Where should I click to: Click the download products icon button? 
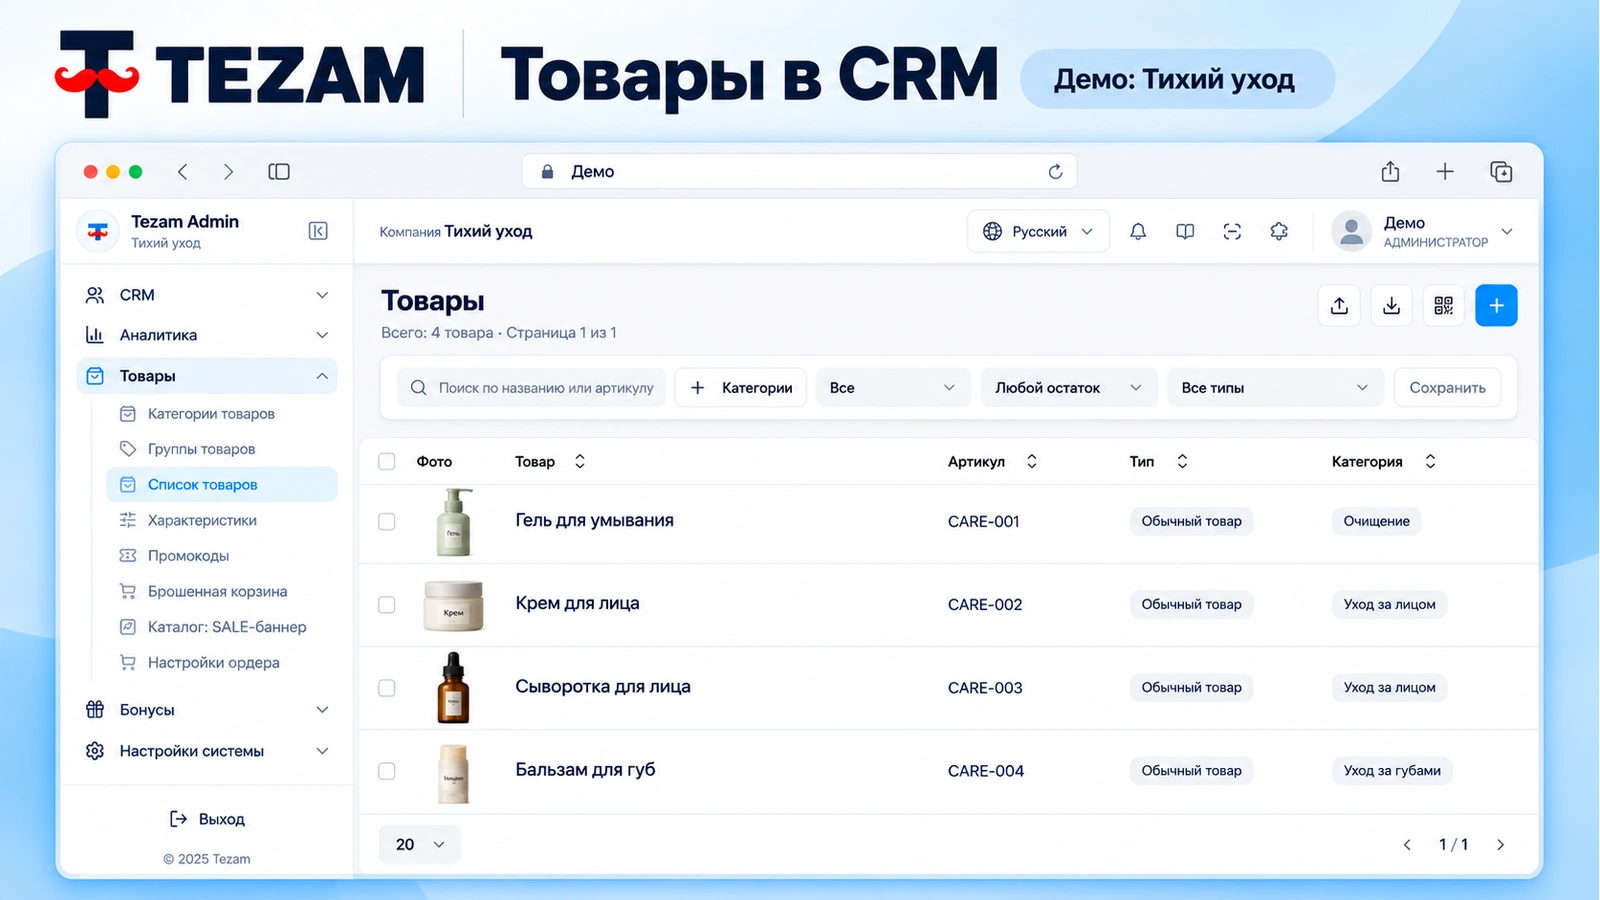pyautogui.click(x=1391, y=306)
